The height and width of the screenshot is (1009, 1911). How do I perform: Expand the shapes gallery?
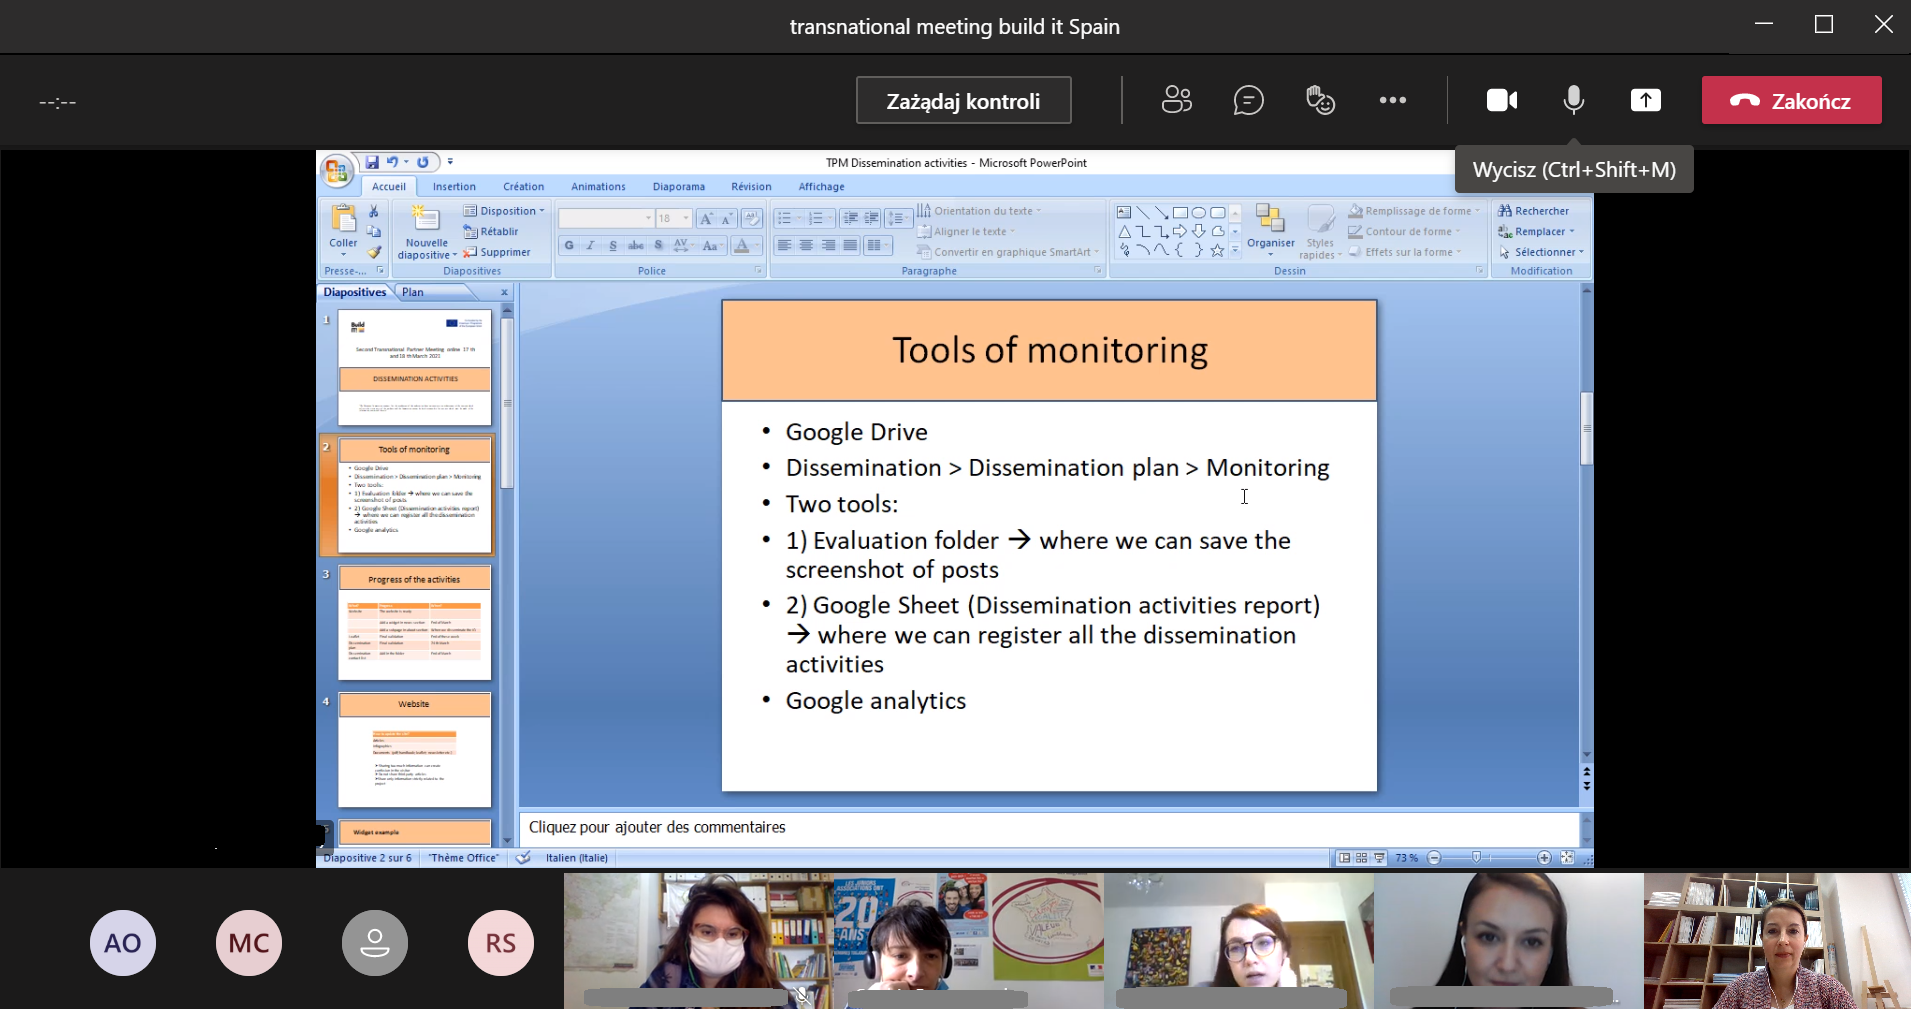[1235, 250]
